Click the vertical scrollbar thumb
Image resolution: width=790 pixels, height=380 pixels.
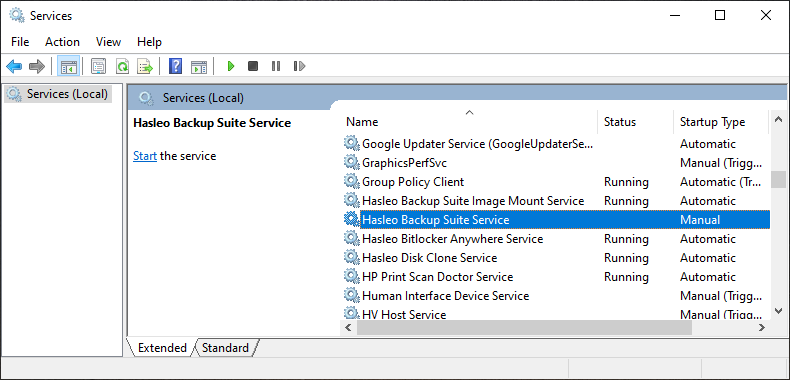pyautogui.click(x=778, y=179)
